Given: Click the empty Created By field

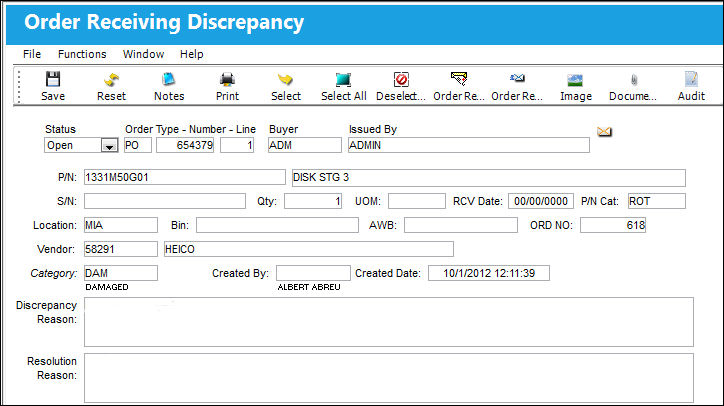Looking at the screenshot, I should coord(313,273).
